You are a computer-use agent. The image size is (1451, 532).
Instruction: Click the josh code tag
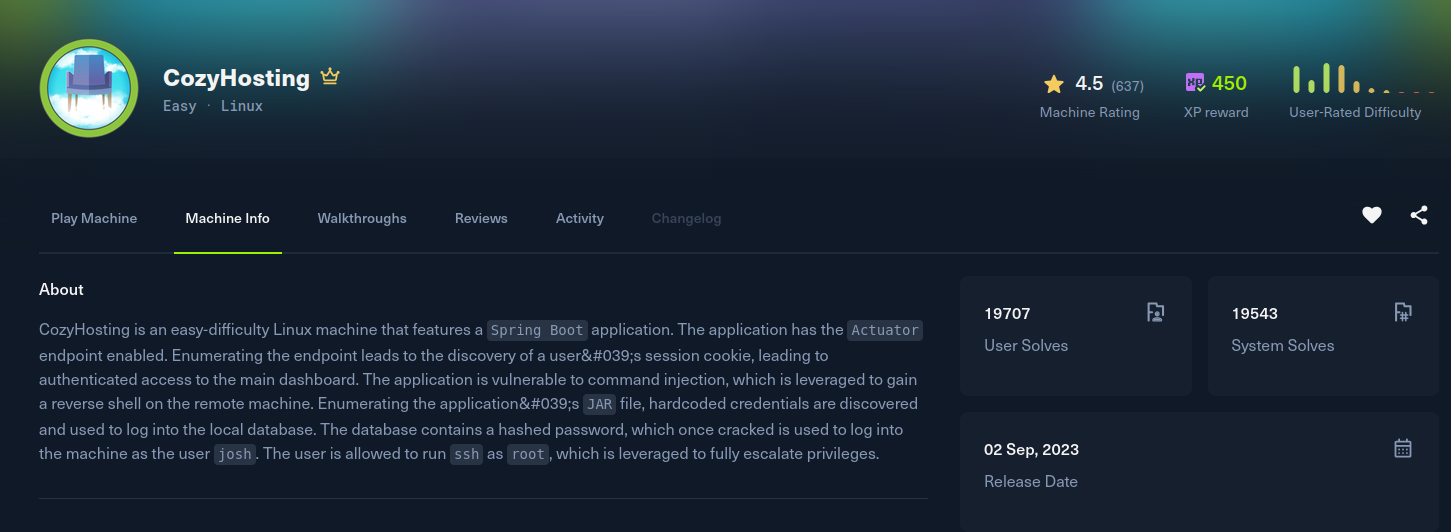235,454
